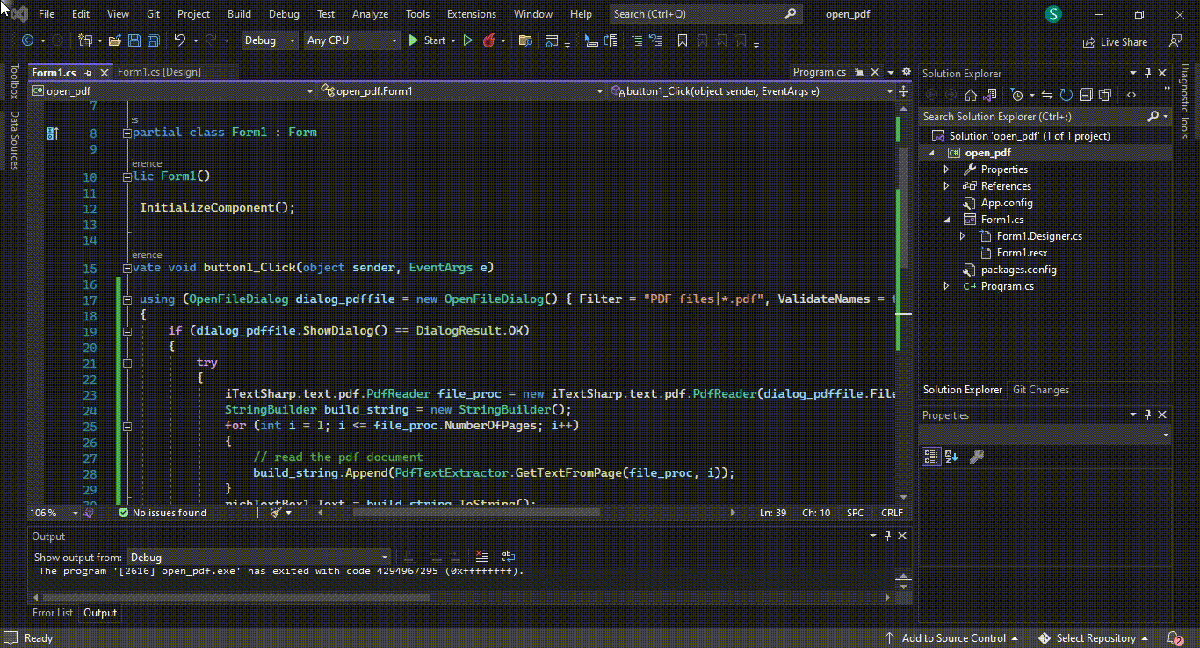Open the Debug configuration dropdown

tap(269, 41)
